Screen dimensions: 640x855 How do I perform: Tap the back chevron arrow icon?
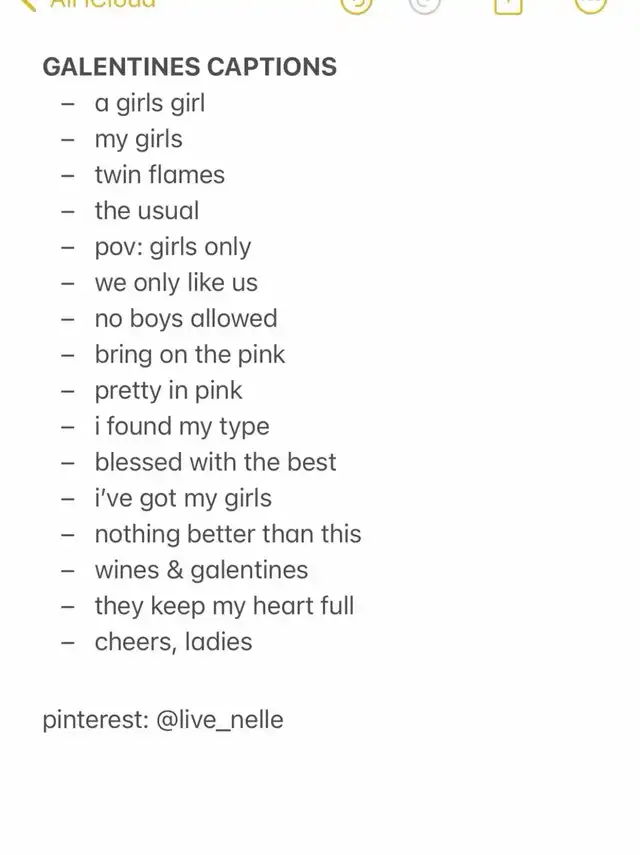(x=27, y=4)
